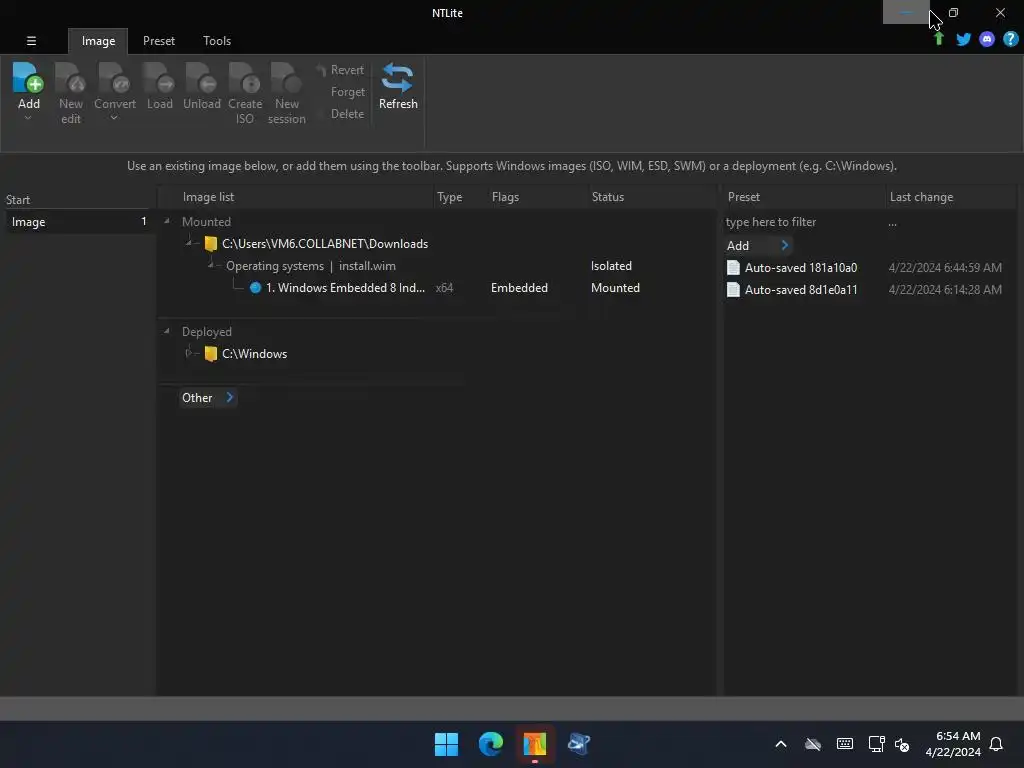Click the muted volume tray icon
Screen dimensions: 1024x768
click(902, 744)
